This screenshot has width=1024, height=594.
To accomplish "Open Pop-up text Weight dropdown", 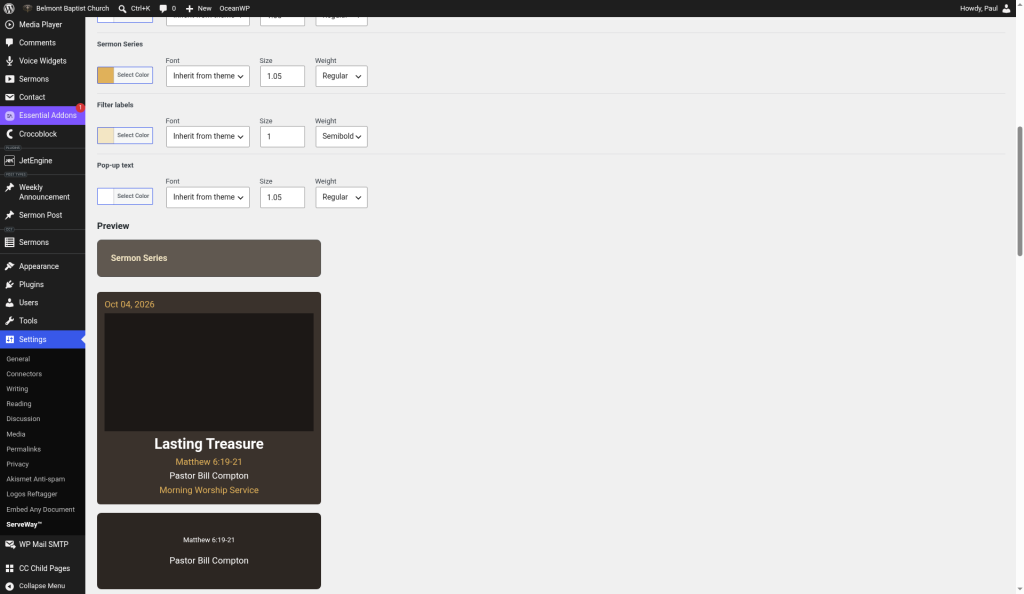I will click(x=342, y=197).
